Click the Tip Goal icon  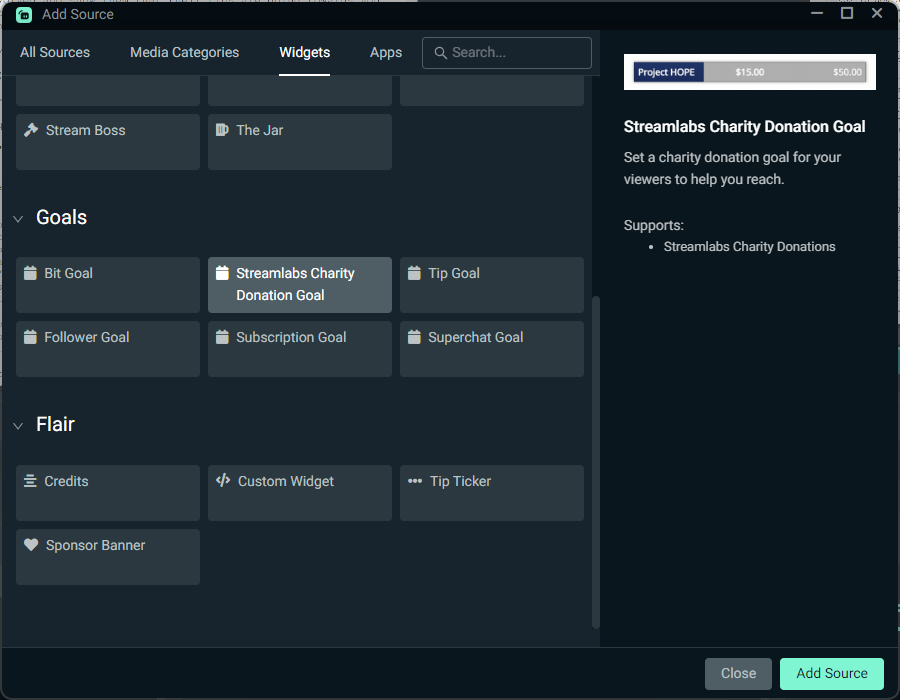[x=415, y=272]
